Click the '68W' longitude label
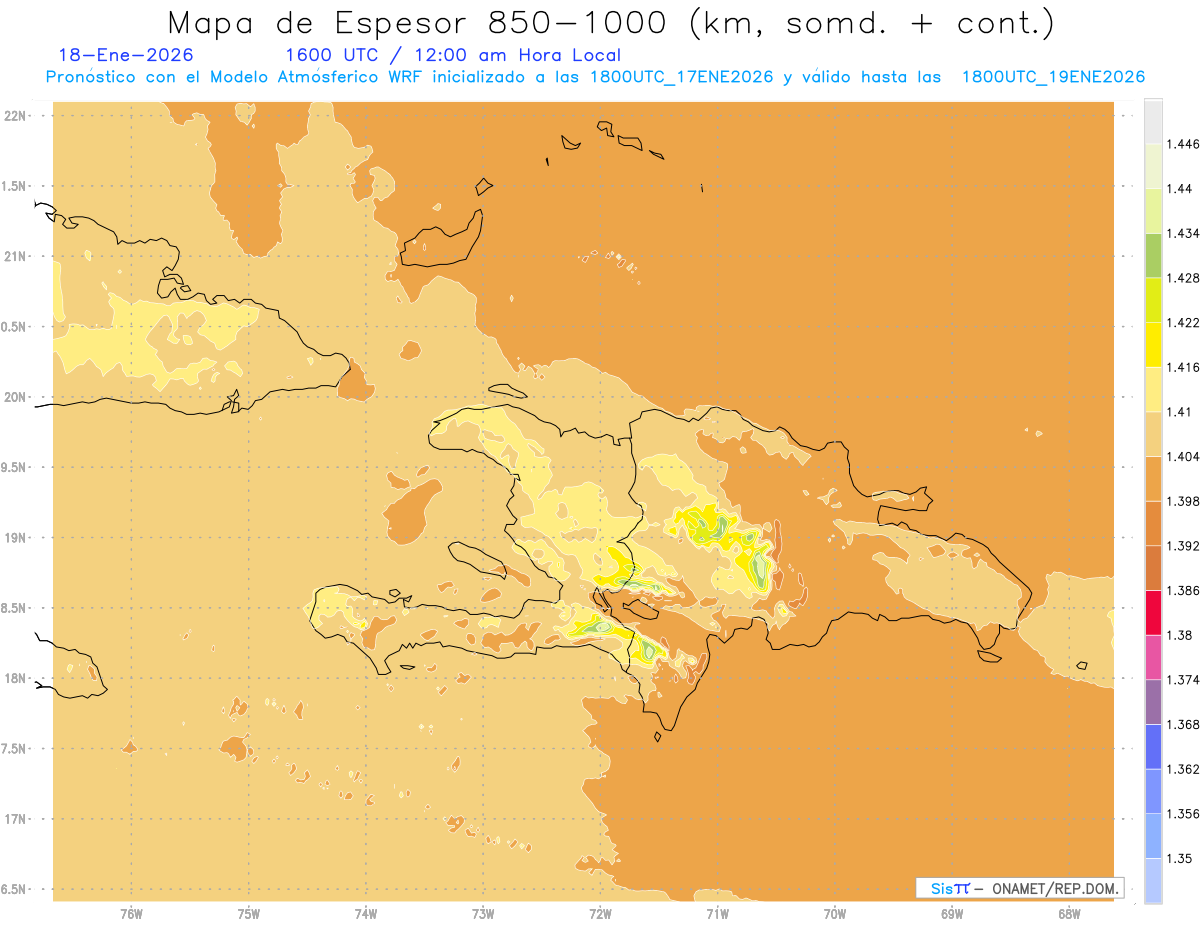 pyautogui.click(x=1069, y=914)
